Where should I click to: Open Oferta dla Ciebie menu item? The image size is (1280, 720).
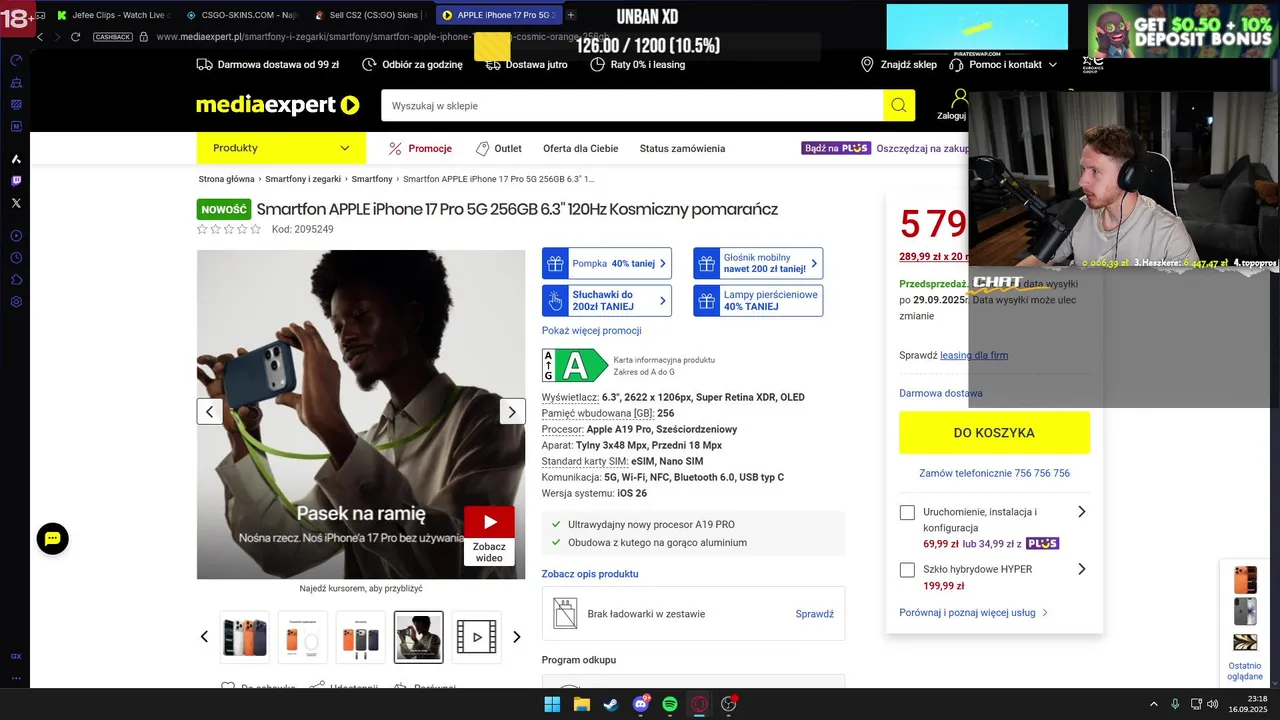tap(580, 148)
